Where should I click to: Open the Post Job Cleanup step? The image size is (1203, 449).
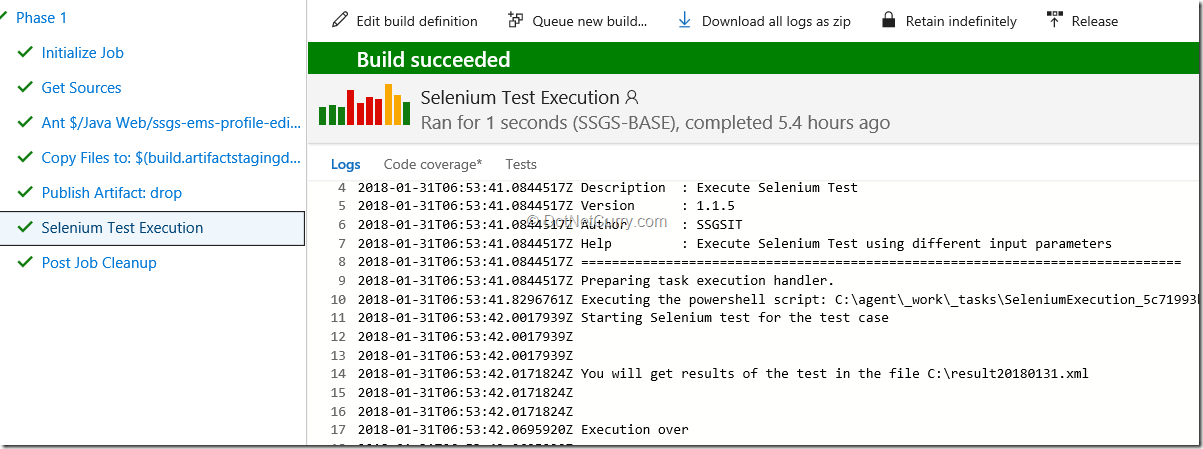tap(99, 263)
